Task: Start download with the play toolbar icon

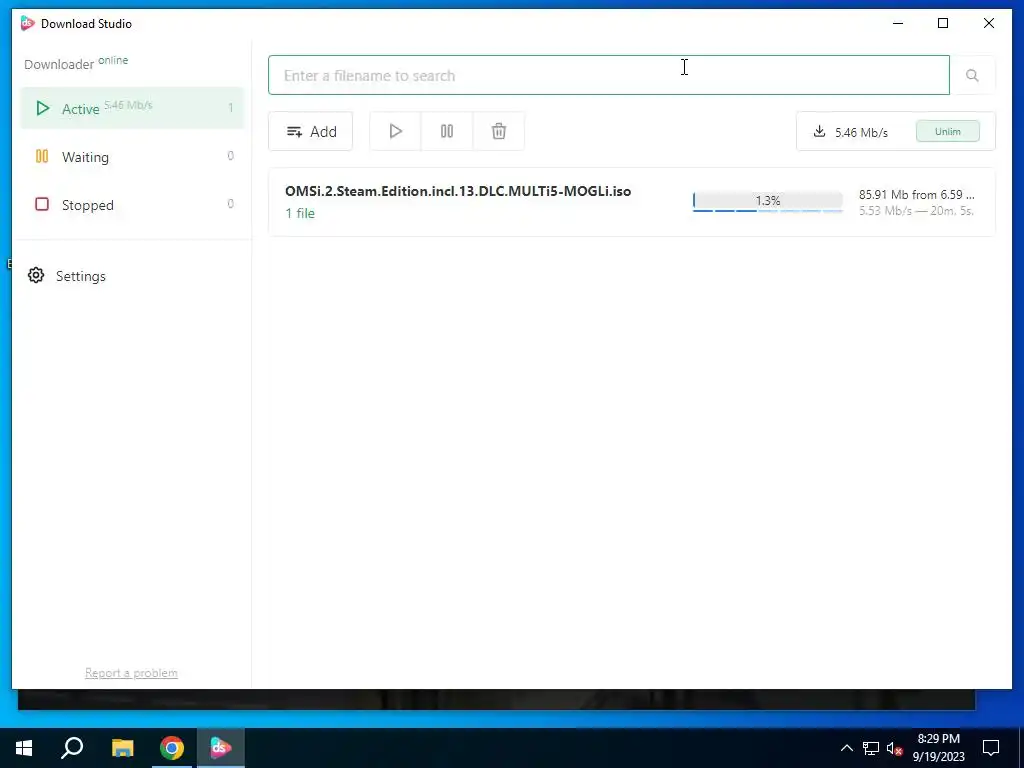Action: click(x=395, y=131)
